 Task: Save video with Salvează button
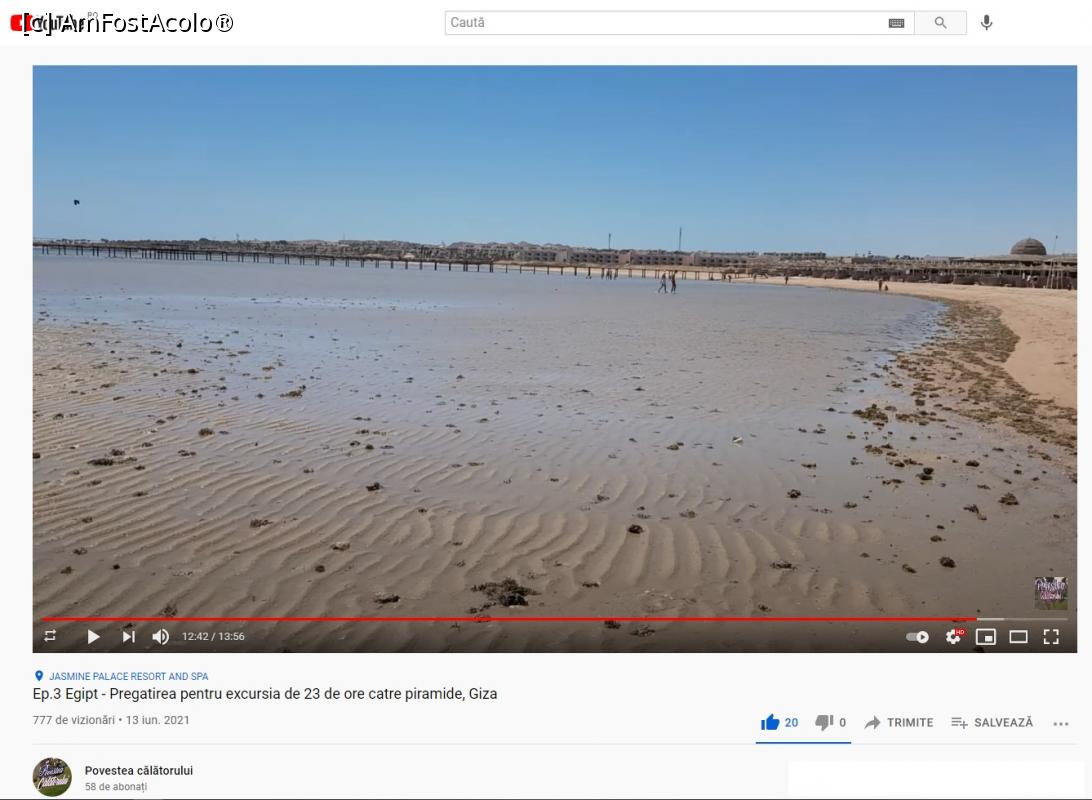pyautogui.click(x=992, y=723)
